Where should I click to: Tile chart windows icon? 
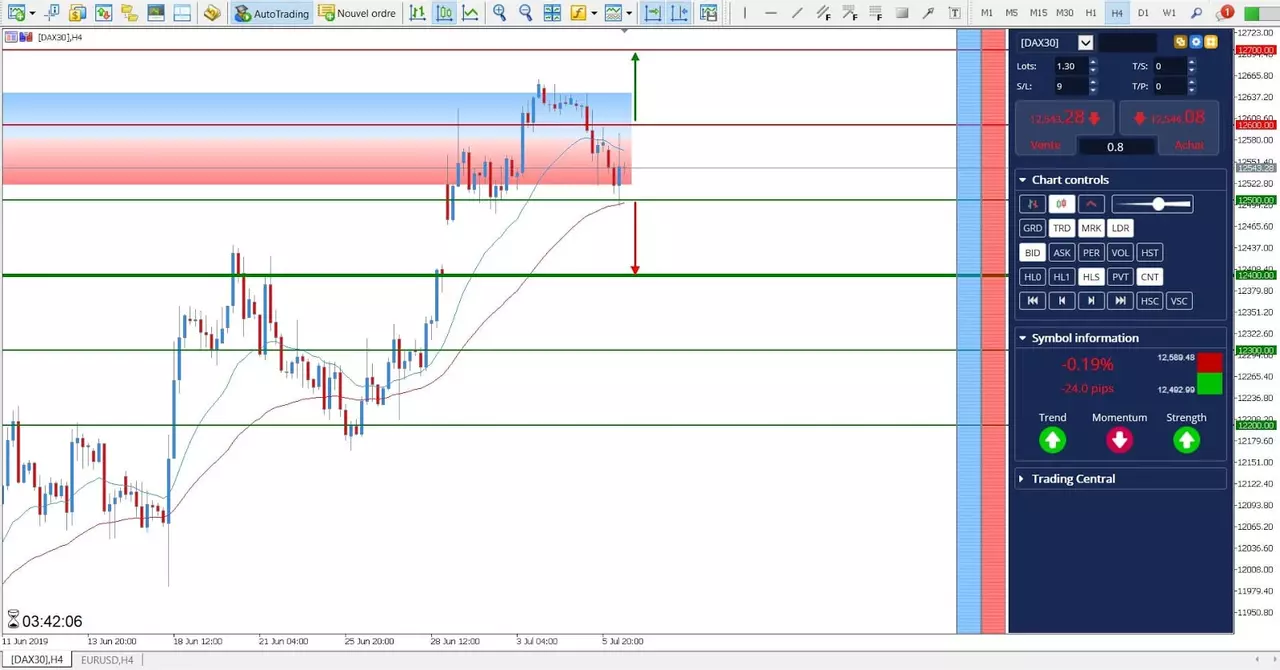(552, 13)
